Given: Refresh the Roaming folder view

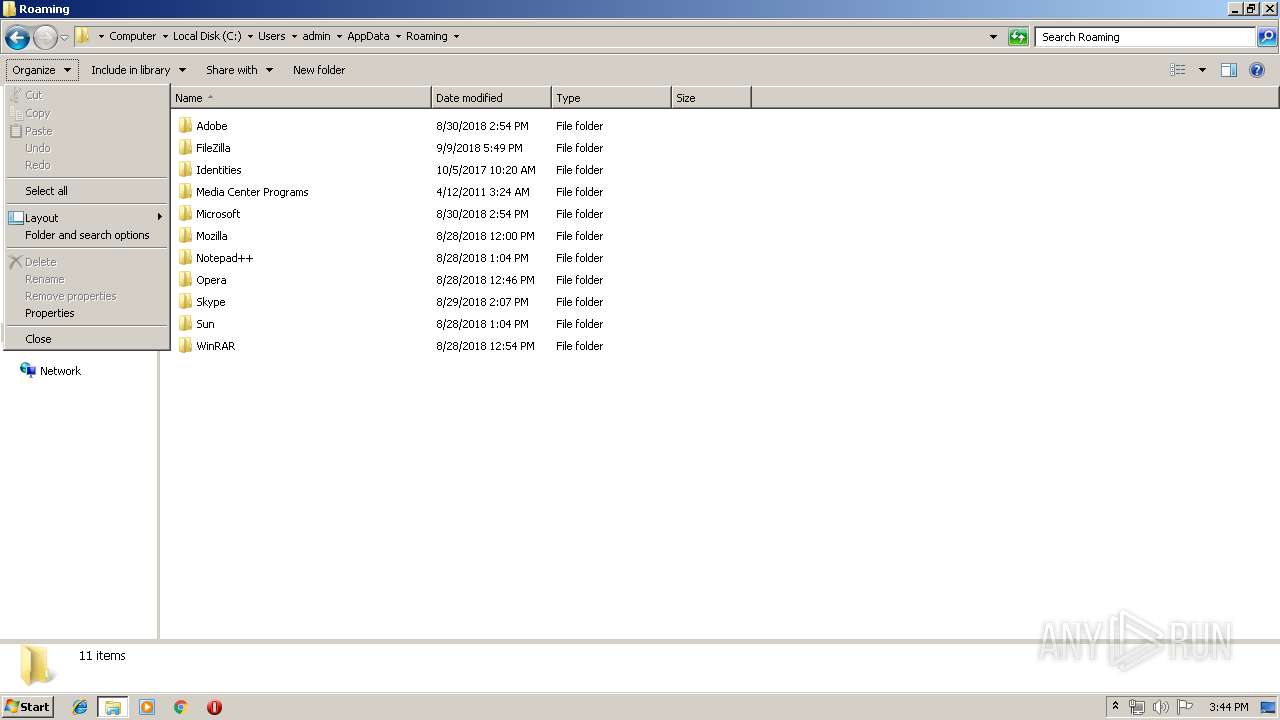Looking at the screenshot, I should point(1018,37).
